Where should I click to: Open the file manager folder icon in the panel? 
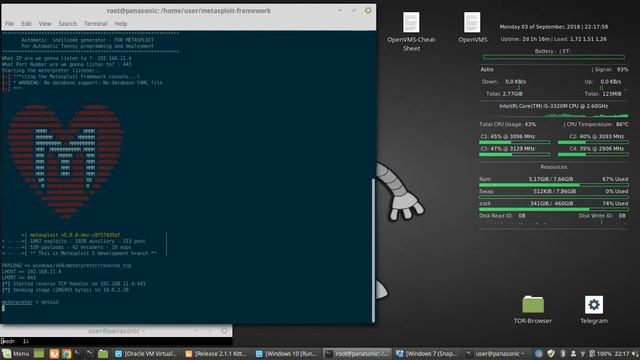tap(103, 353)
